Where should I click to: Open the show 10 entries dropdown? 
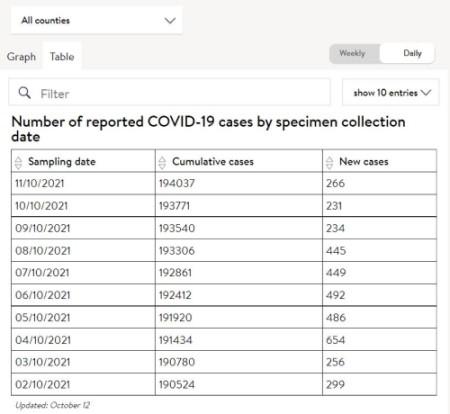(x=391, y=92)
